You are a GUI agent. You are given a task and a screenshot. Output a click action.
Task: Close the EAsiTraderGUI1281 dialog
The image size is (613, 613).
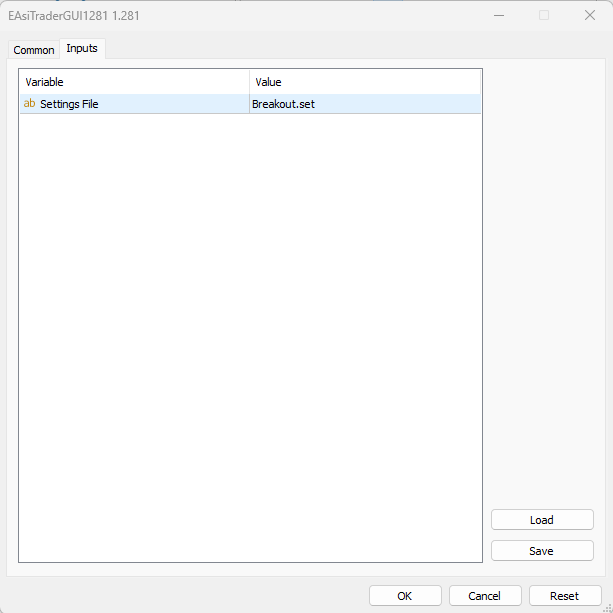point(590,16)
